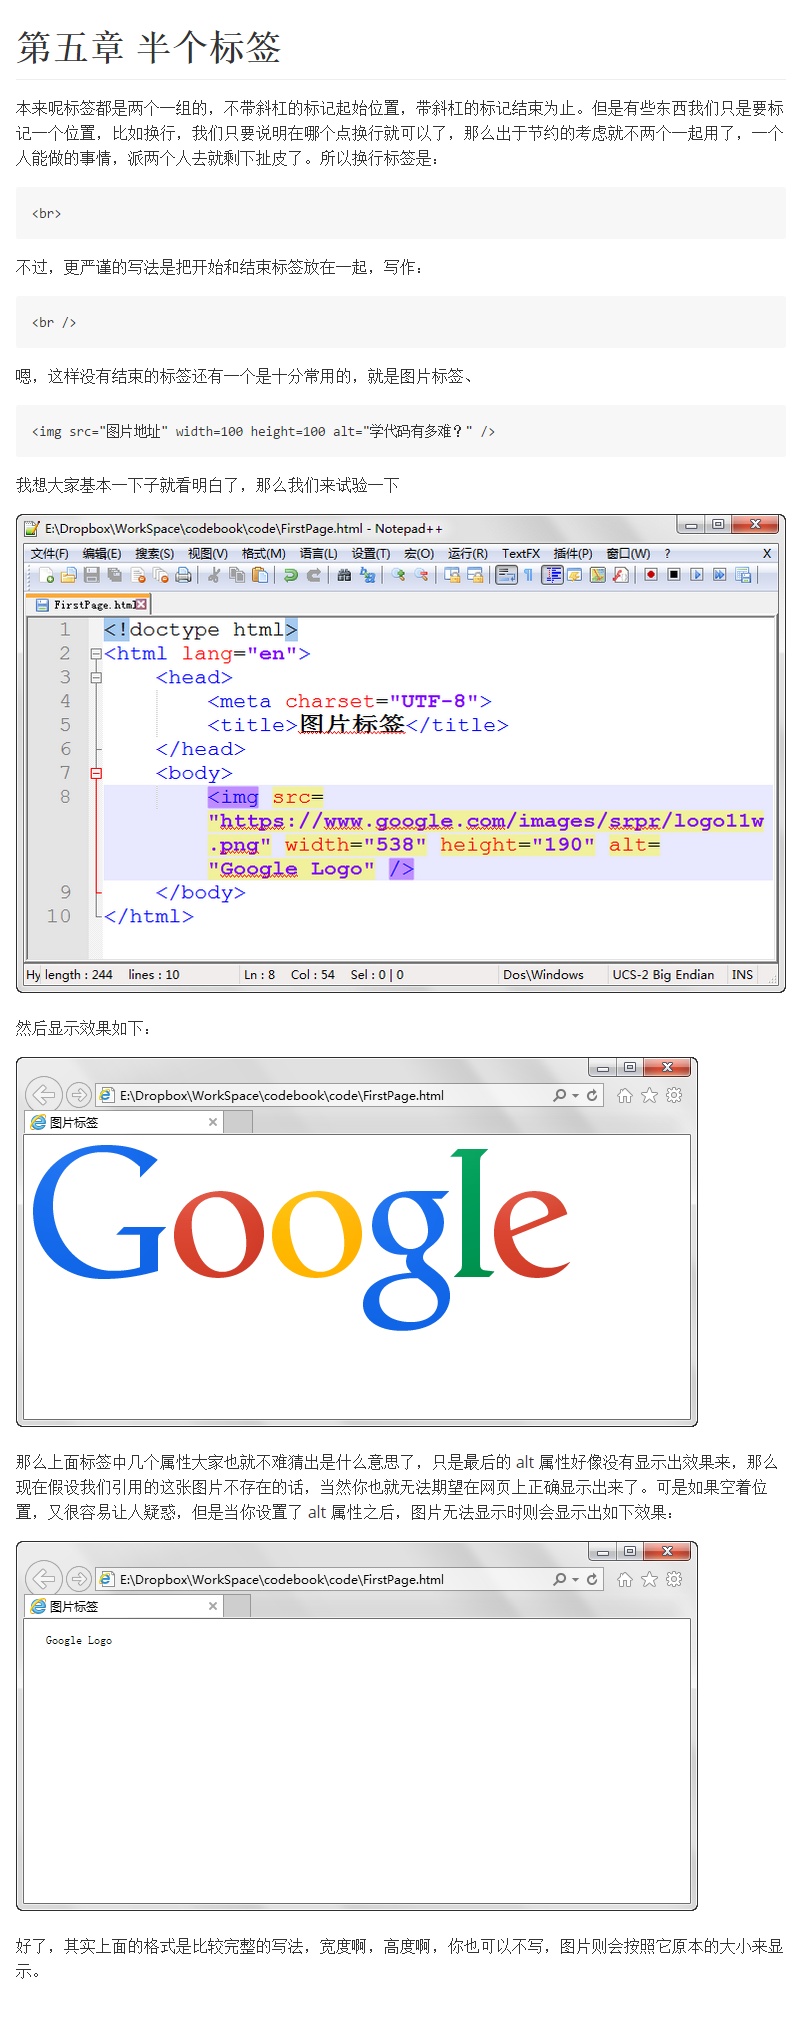
Task: Toggle the indent guide icon in Notepad++
Action: [x=553, y=575]
